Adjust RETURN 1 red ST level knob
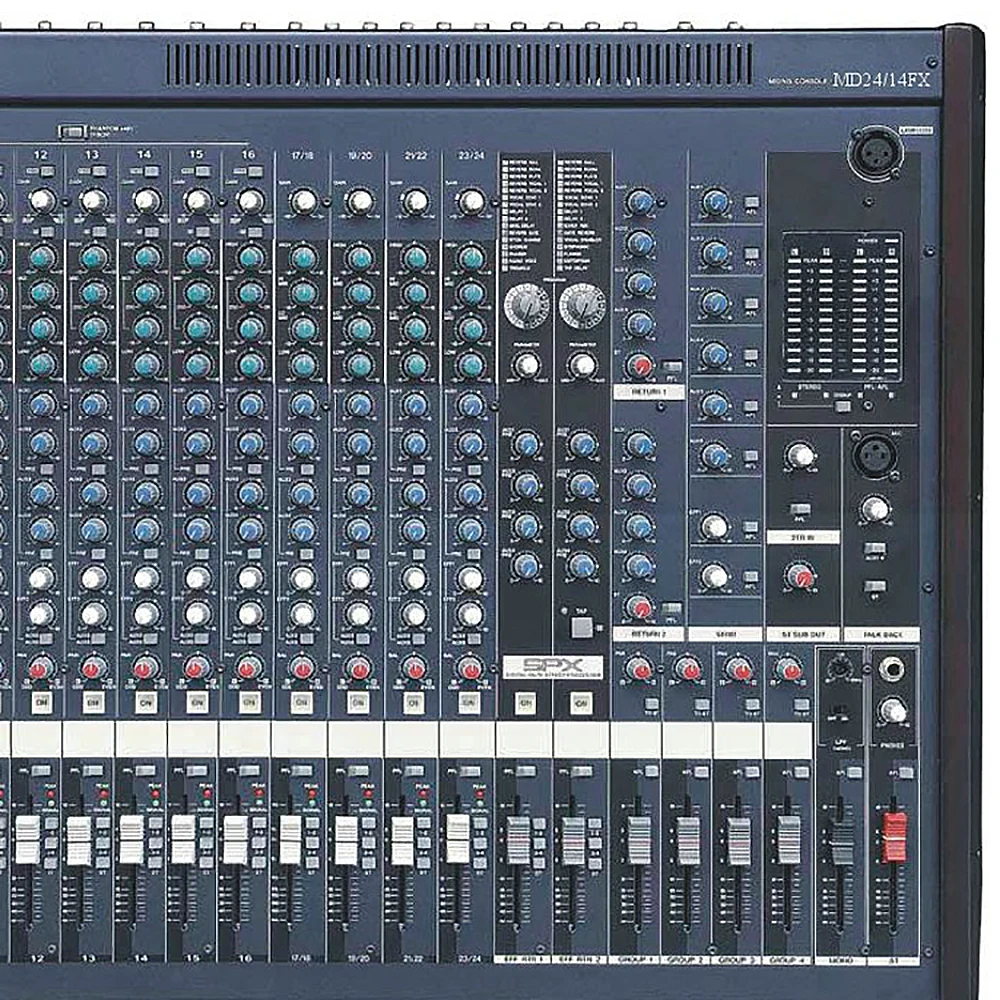Screen dimensions: 1000x1000 point(640,365)
